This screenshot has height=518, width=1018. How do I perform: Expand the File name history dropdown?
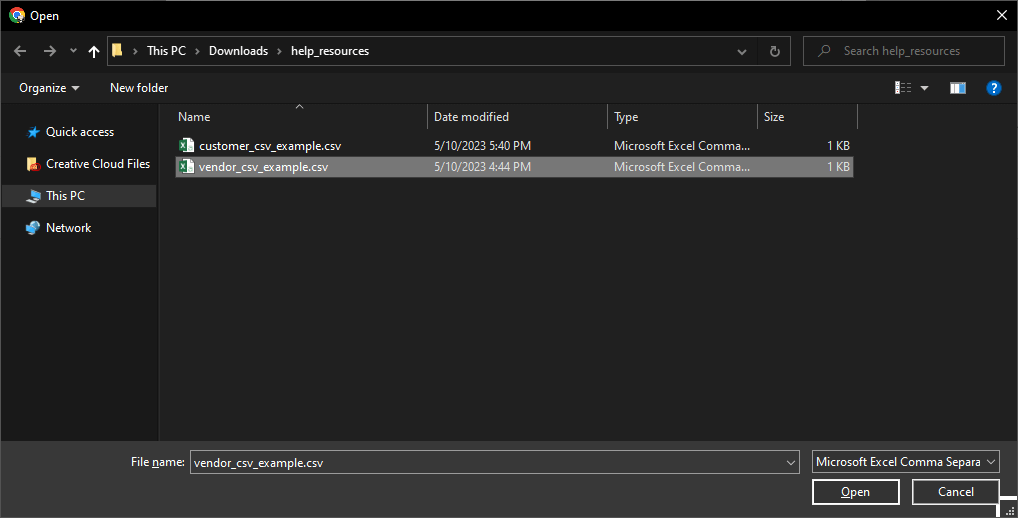click(x=791, y=462)
